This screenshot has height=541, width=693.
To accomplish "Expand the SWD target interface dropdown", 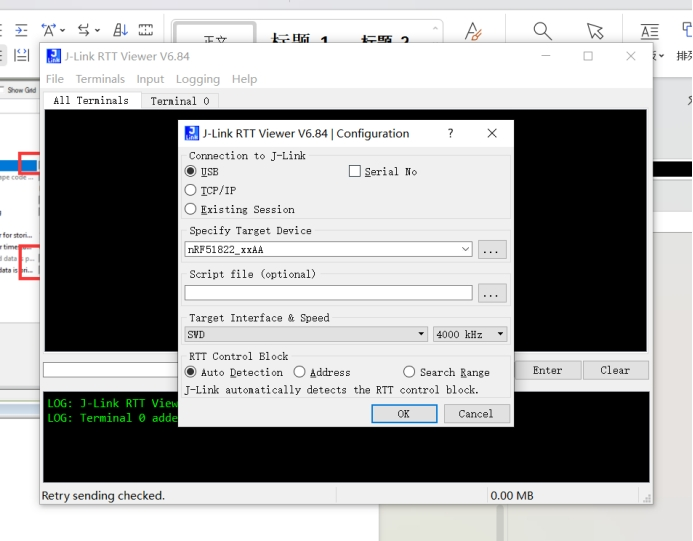I will pyautogui.click(x=306, y=334).
